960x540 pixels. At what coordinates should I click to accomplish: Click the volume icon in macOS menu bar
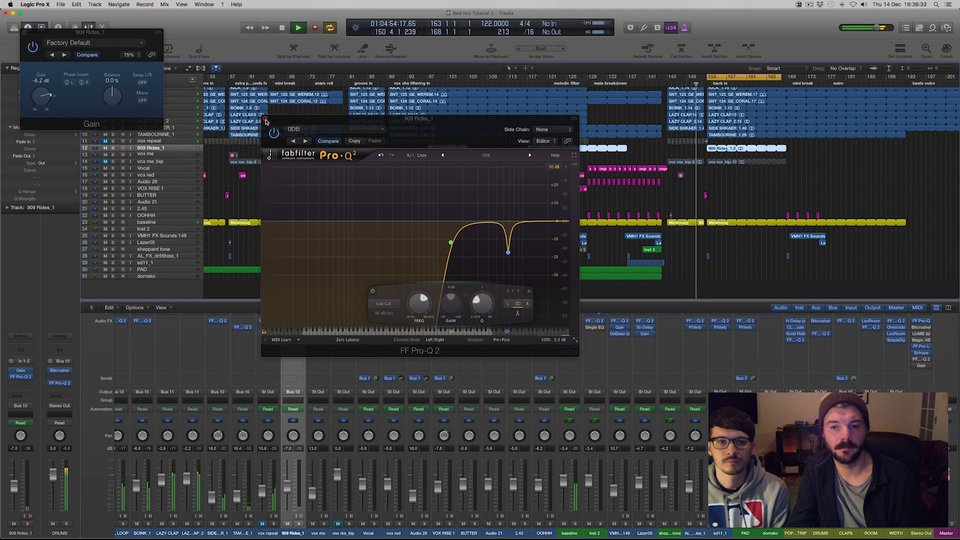pos(864,4)
